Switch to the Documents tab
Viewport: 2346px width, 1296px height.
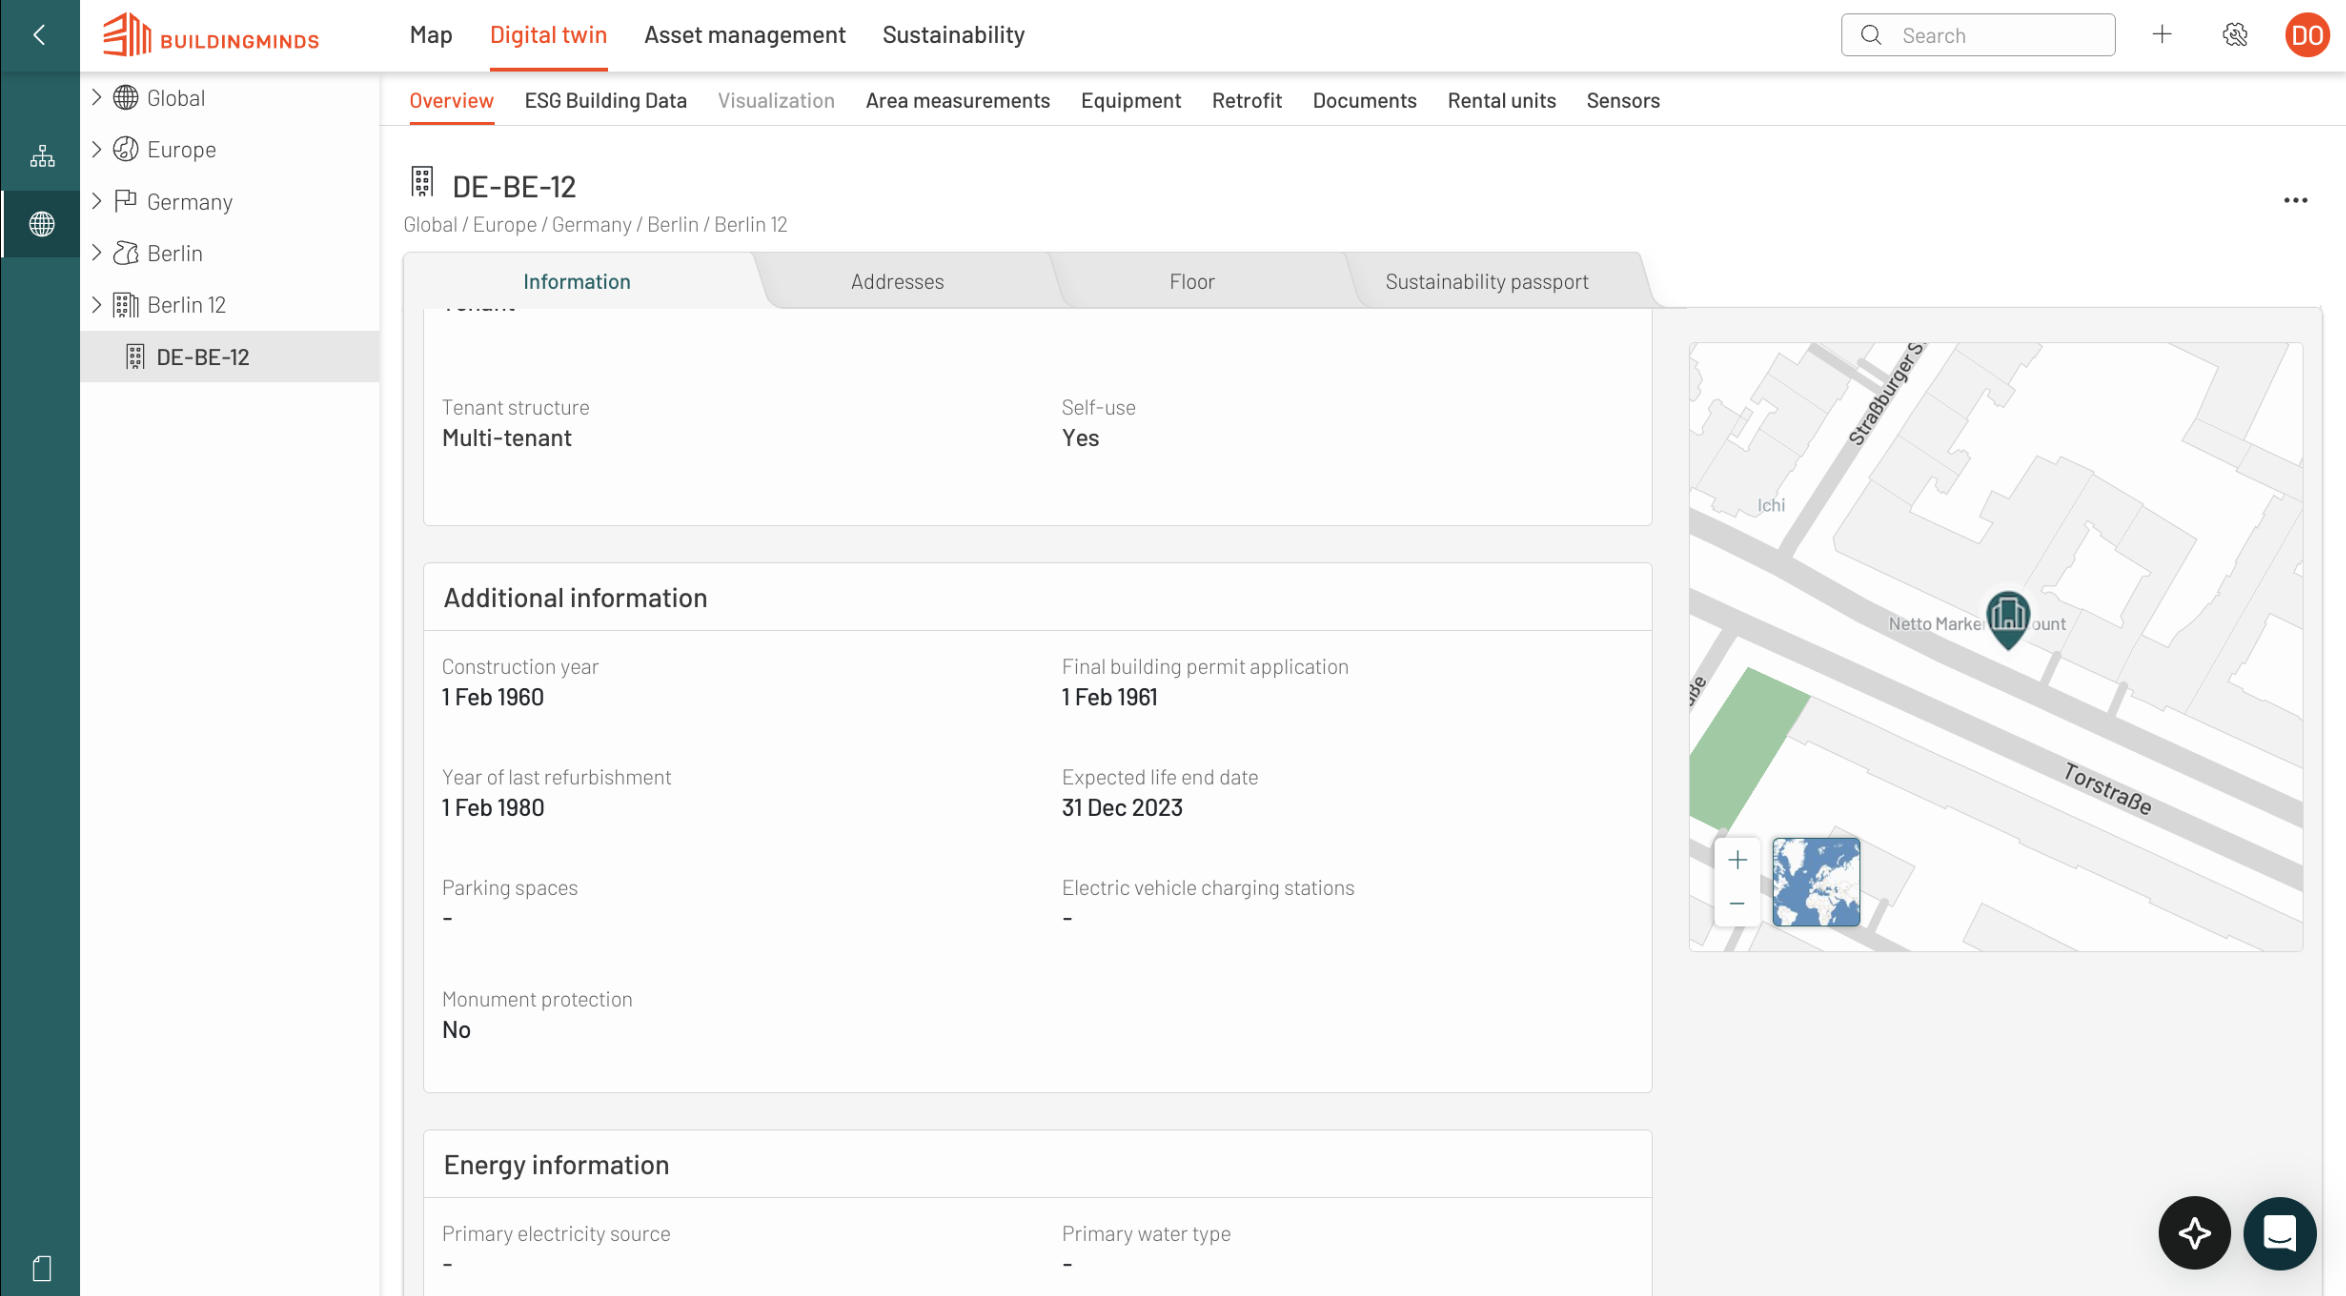1364,101
